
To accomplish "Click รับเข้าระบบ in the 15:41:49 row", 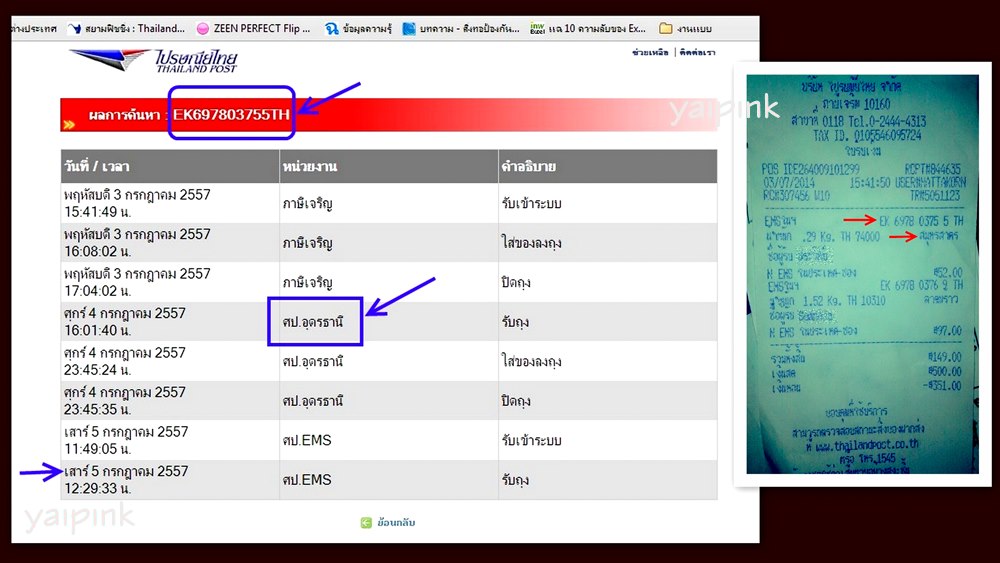I will (x=531, y=204).
